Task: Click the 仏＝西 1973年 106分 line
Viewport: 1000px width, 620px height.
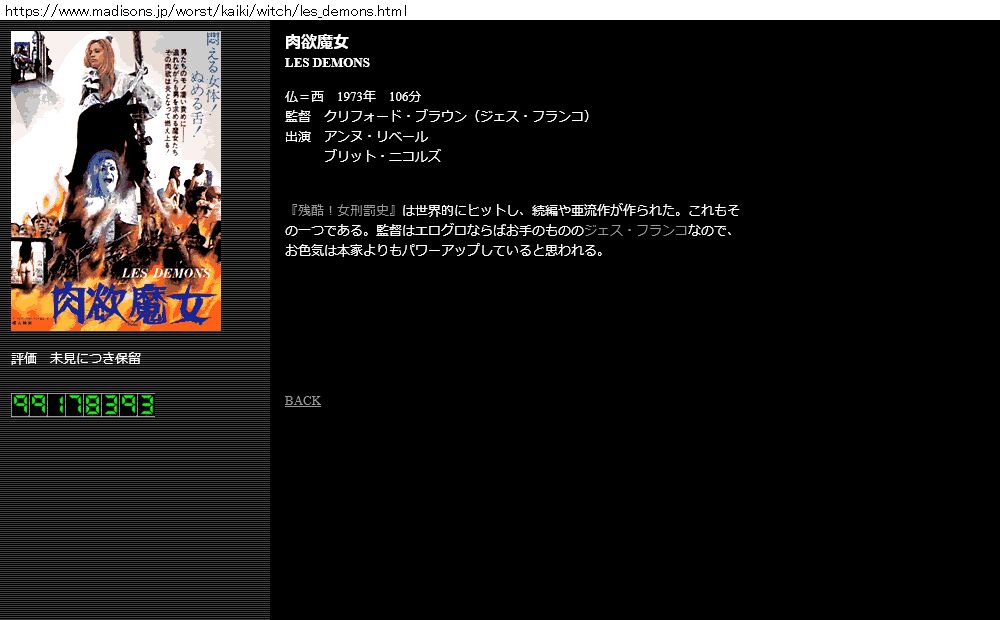Action: click(352, 97)
